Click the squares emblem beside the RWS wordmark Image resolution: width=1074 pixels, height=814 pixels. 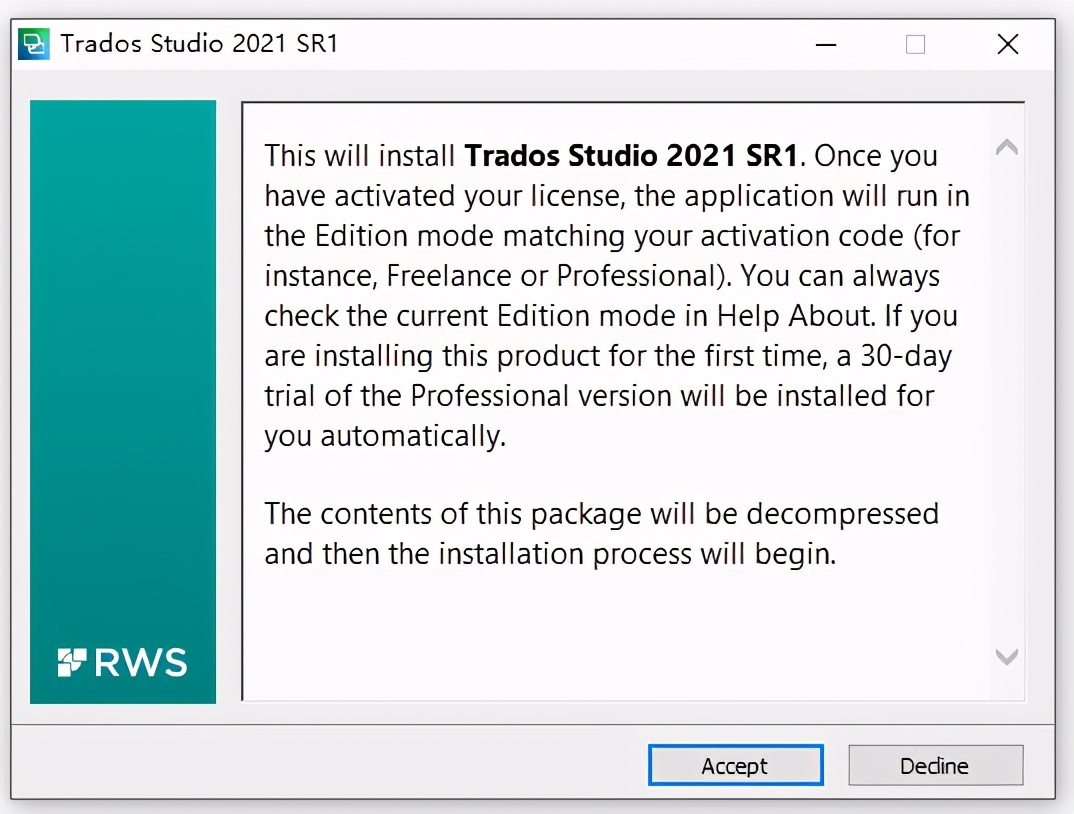71,661
